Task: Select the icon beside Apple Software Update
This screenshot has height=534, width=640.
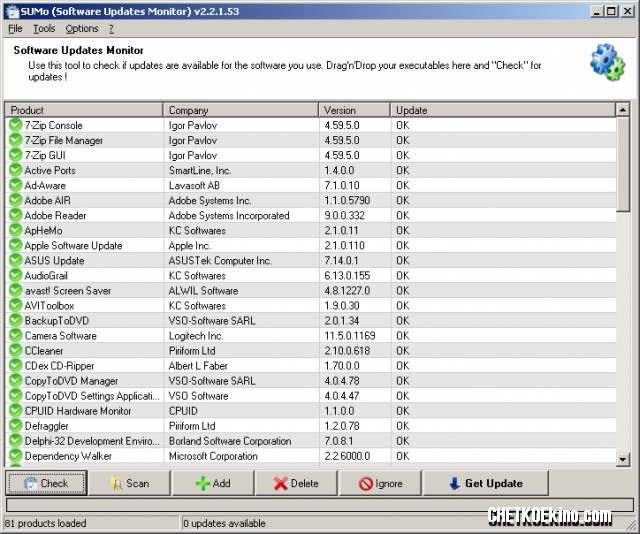Action: (16, 245)
